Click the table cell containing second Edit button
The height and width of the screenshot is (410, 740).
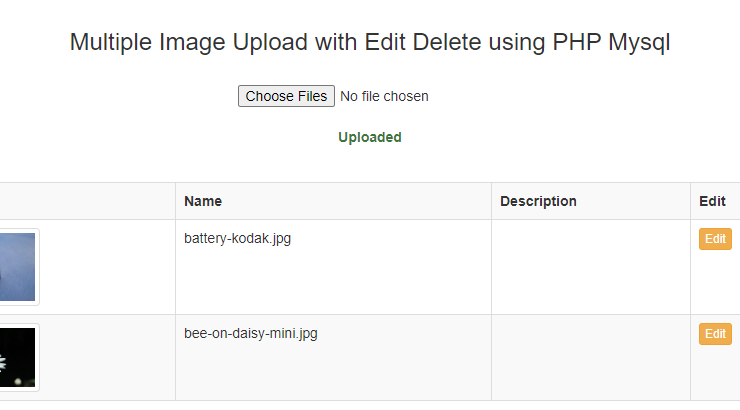coord(715,358)
